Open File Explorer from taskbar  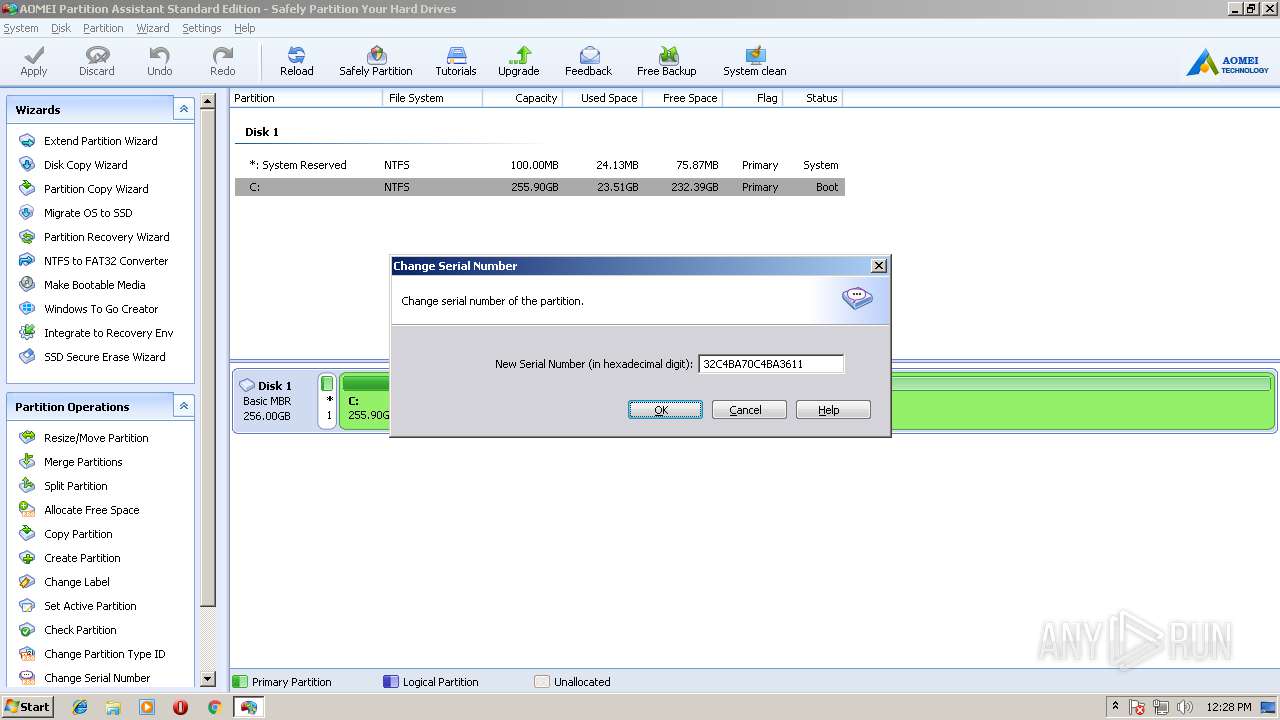[113, 707]
